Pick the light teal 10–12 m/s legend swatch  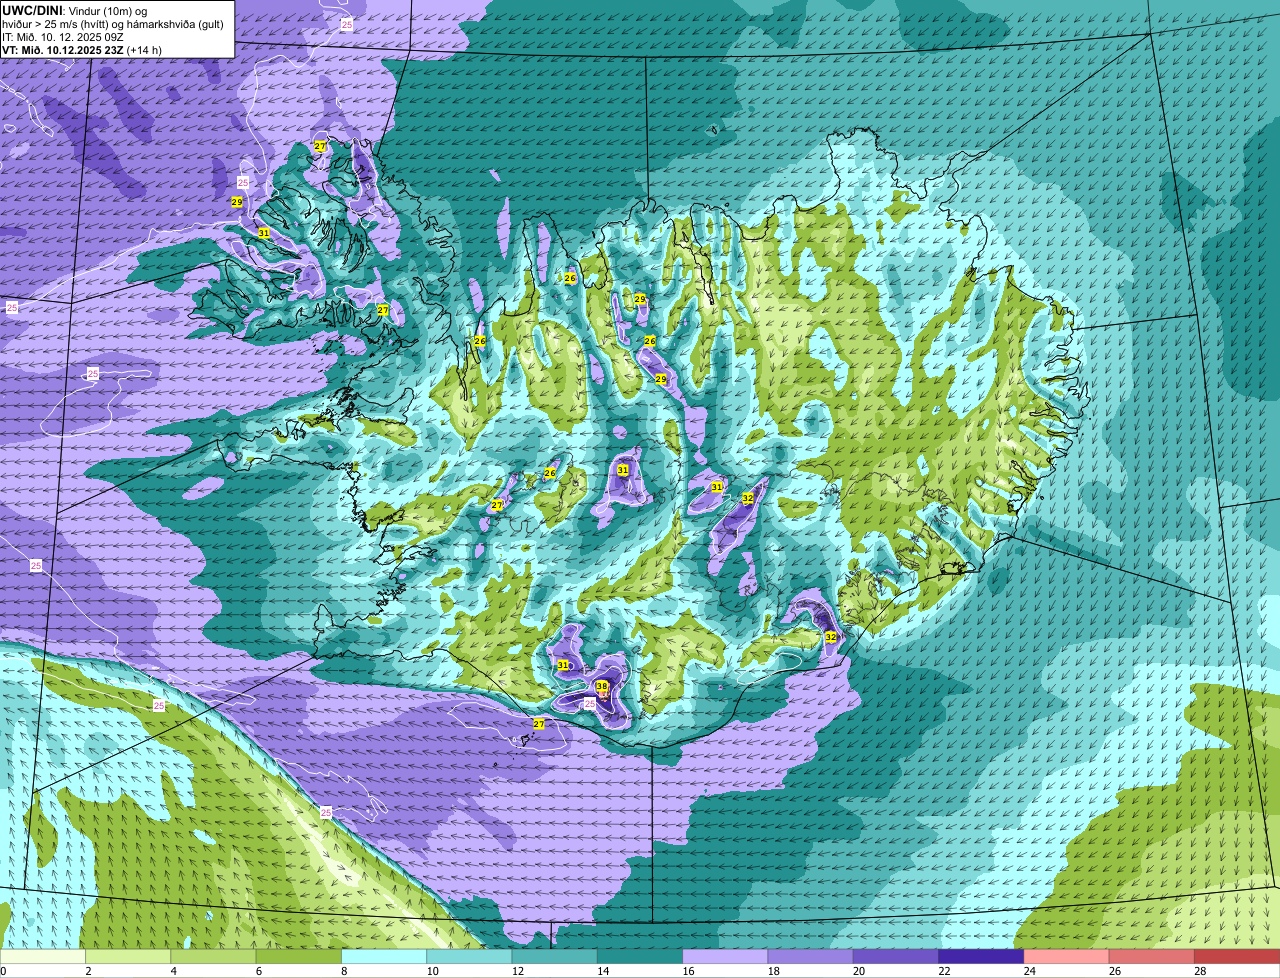[x=470, y=957]
